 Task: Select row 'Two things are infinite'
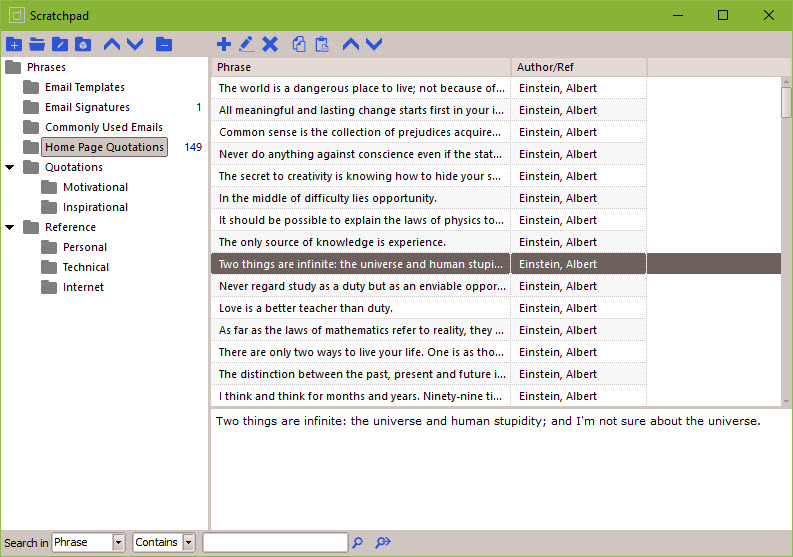496,264
